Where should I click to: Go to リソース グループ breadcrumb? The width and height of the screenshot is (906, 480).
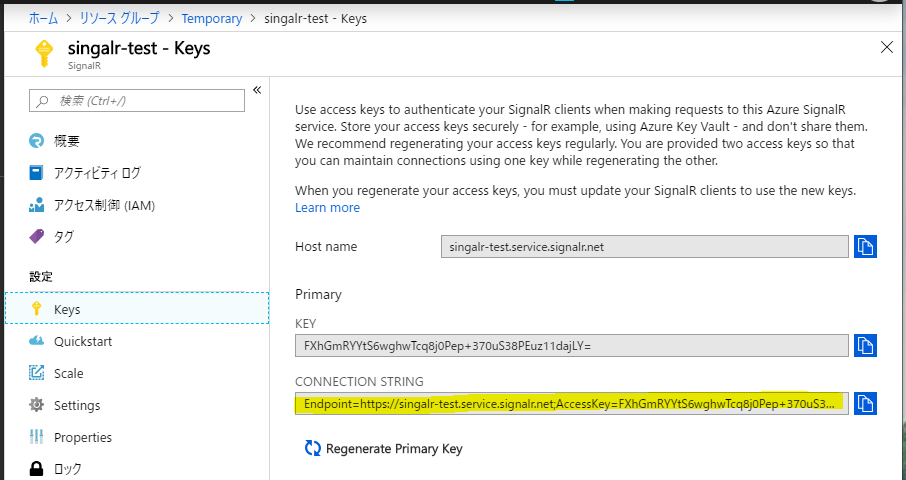[119, 18]
